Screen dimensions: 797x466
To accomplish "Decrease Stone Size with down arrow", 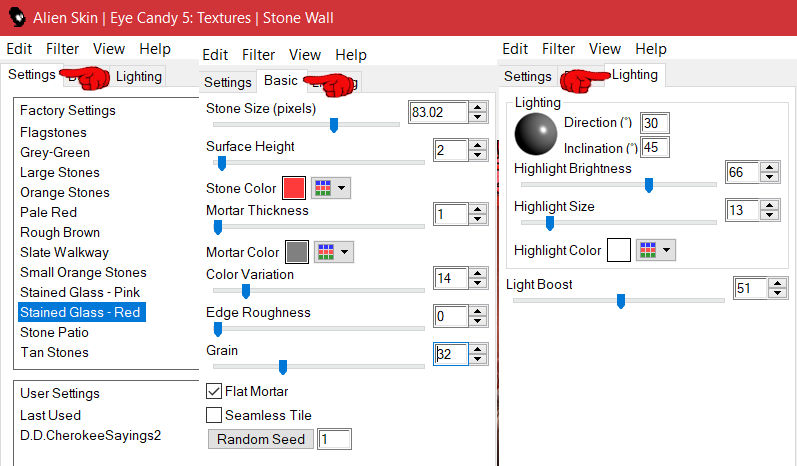I will pyautogui.click(x=477, y=117).
